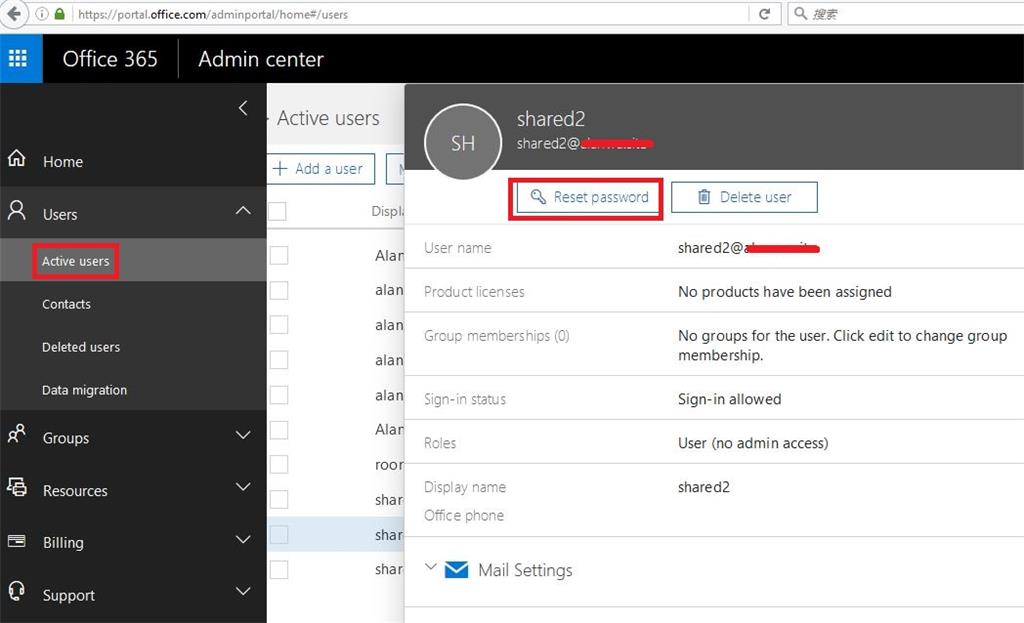Click the browser back arrow button
This screenshot has height=623, width=1024.
point(14,14)
